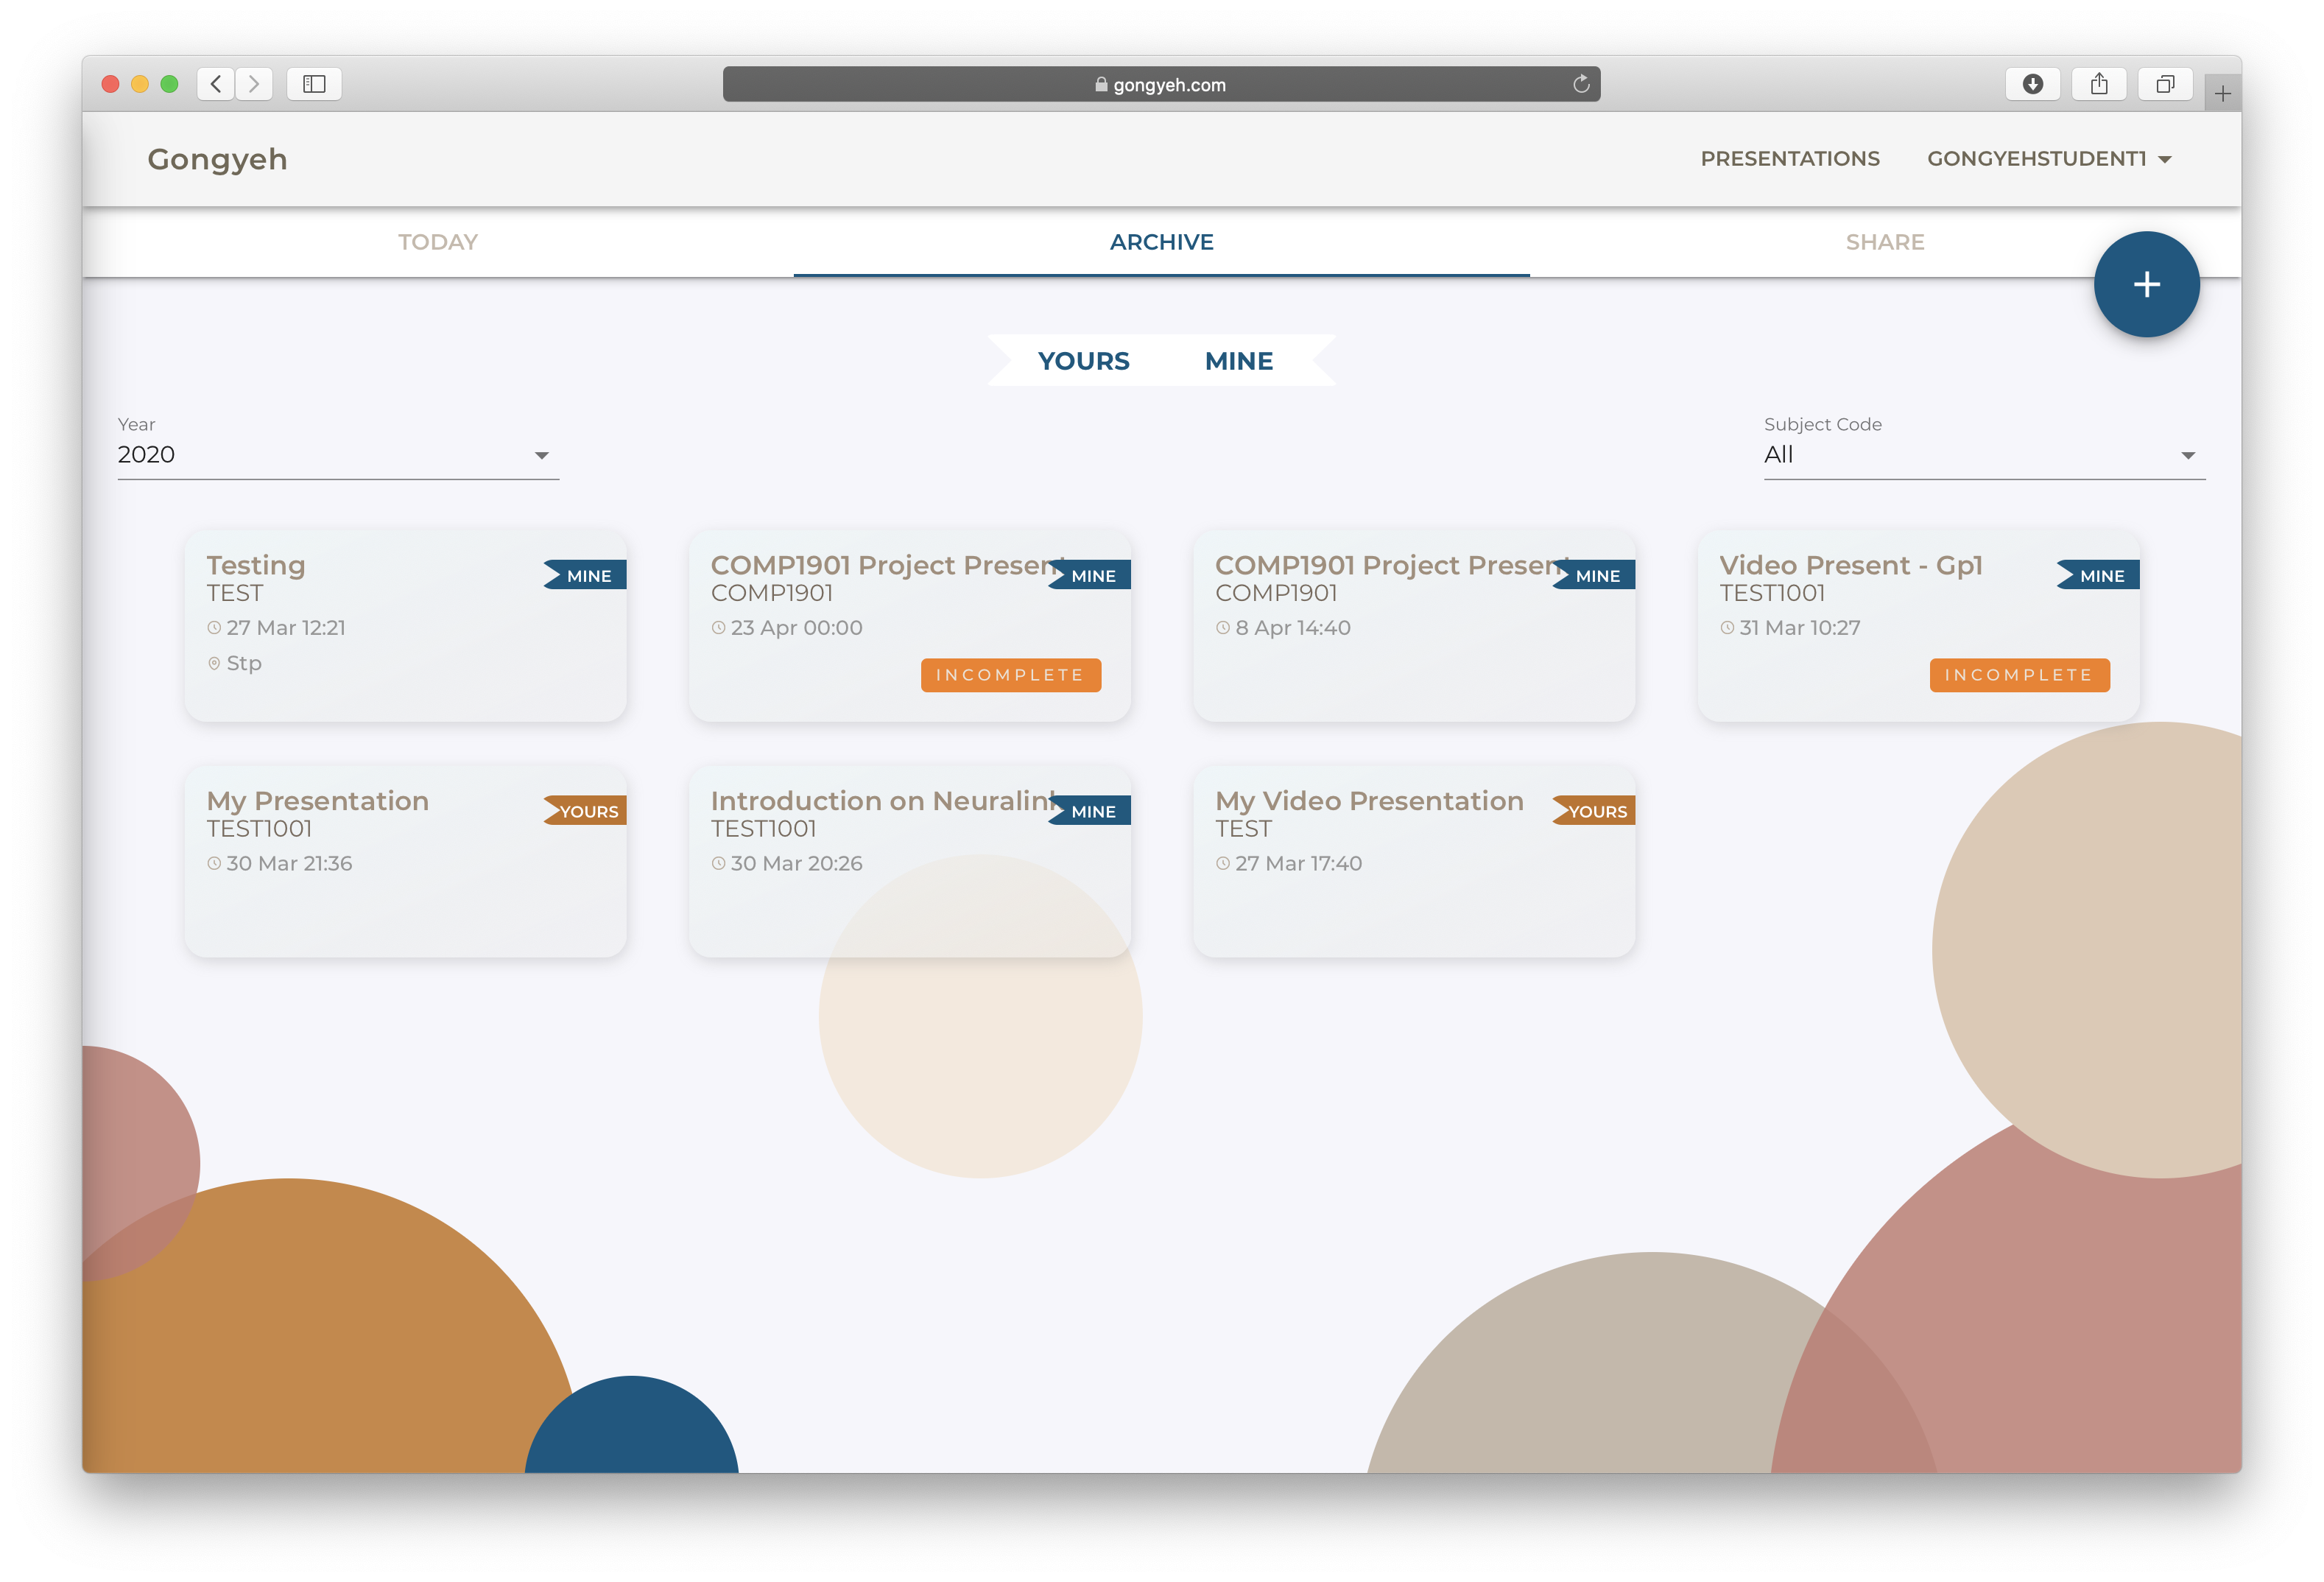Switch to the TODAY tab

438,242
